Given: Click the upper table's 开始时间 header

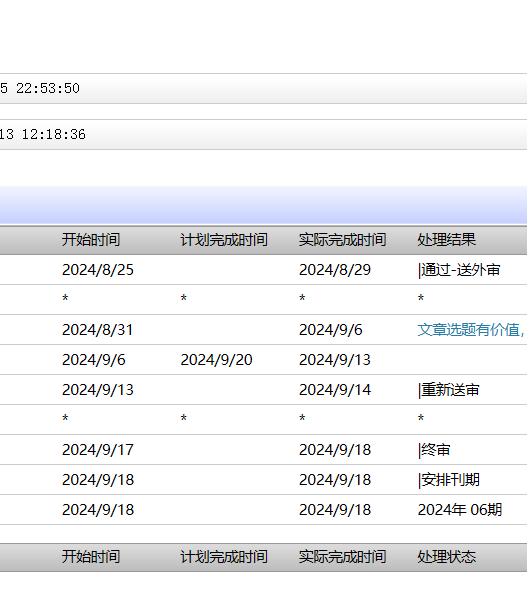Looking at the screenshot, I should [91, 240].
